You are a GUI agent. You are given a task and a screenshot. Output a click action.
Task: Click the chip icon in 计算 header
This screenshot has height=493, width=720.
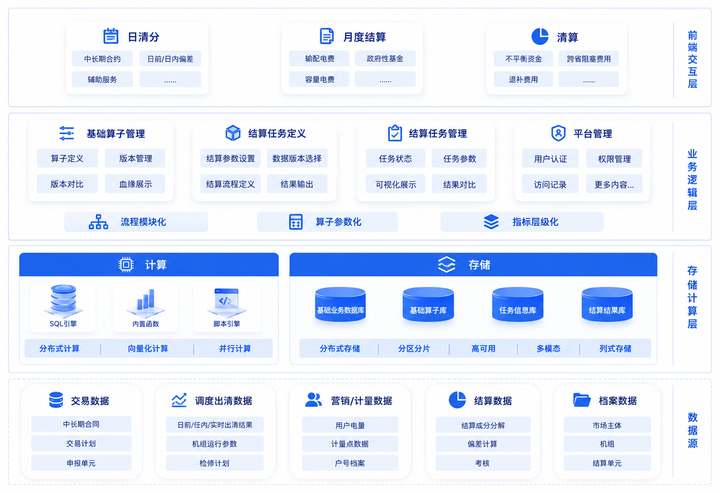[x=126, y=264]
